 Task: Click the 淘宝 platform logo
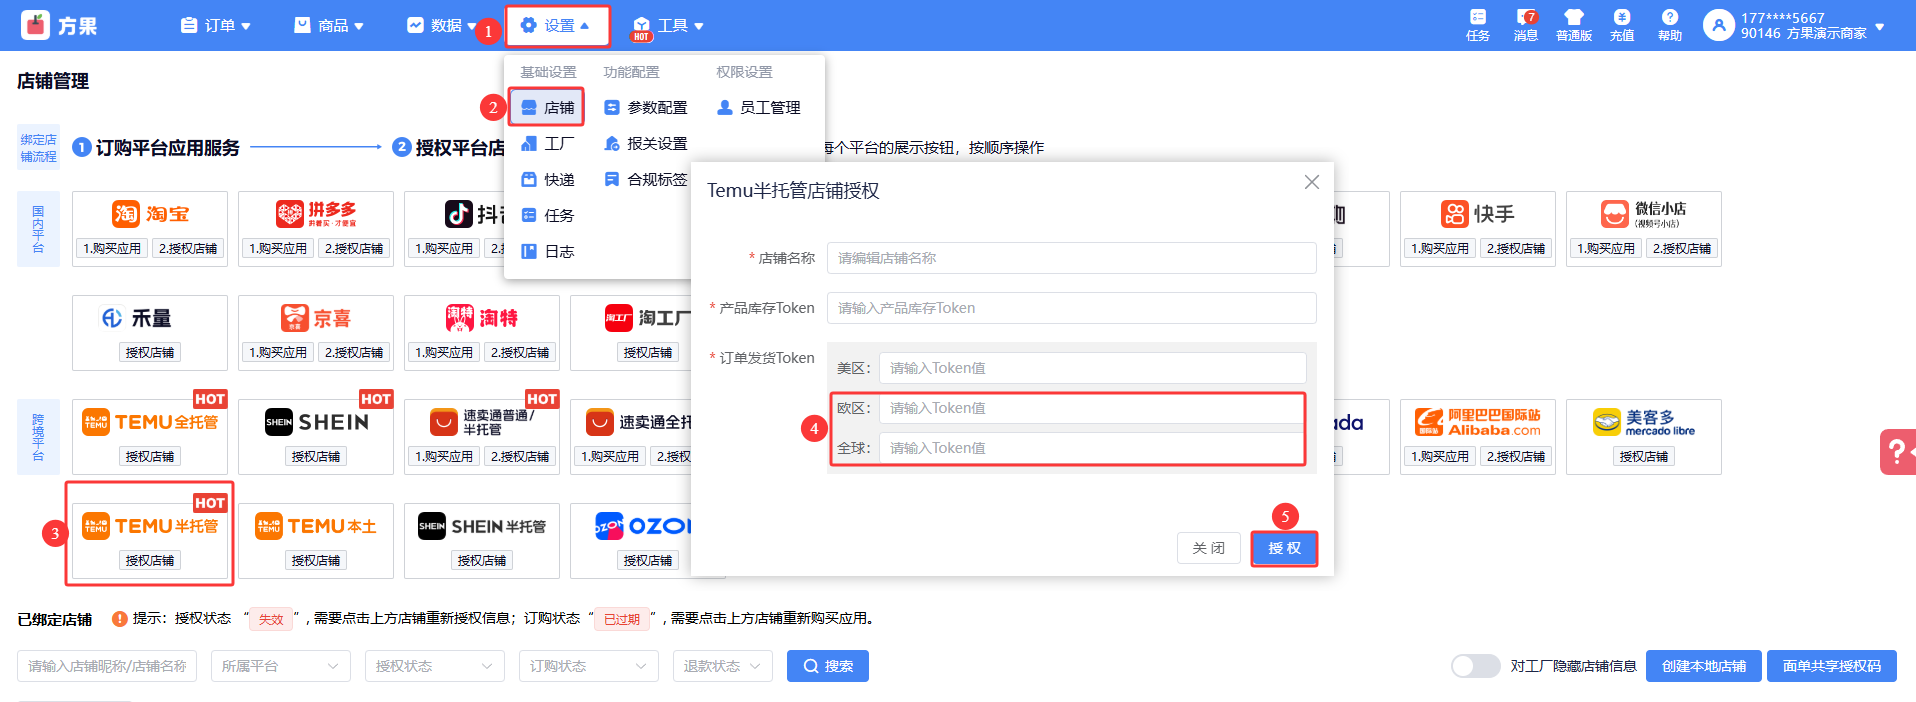pos(150,214)
